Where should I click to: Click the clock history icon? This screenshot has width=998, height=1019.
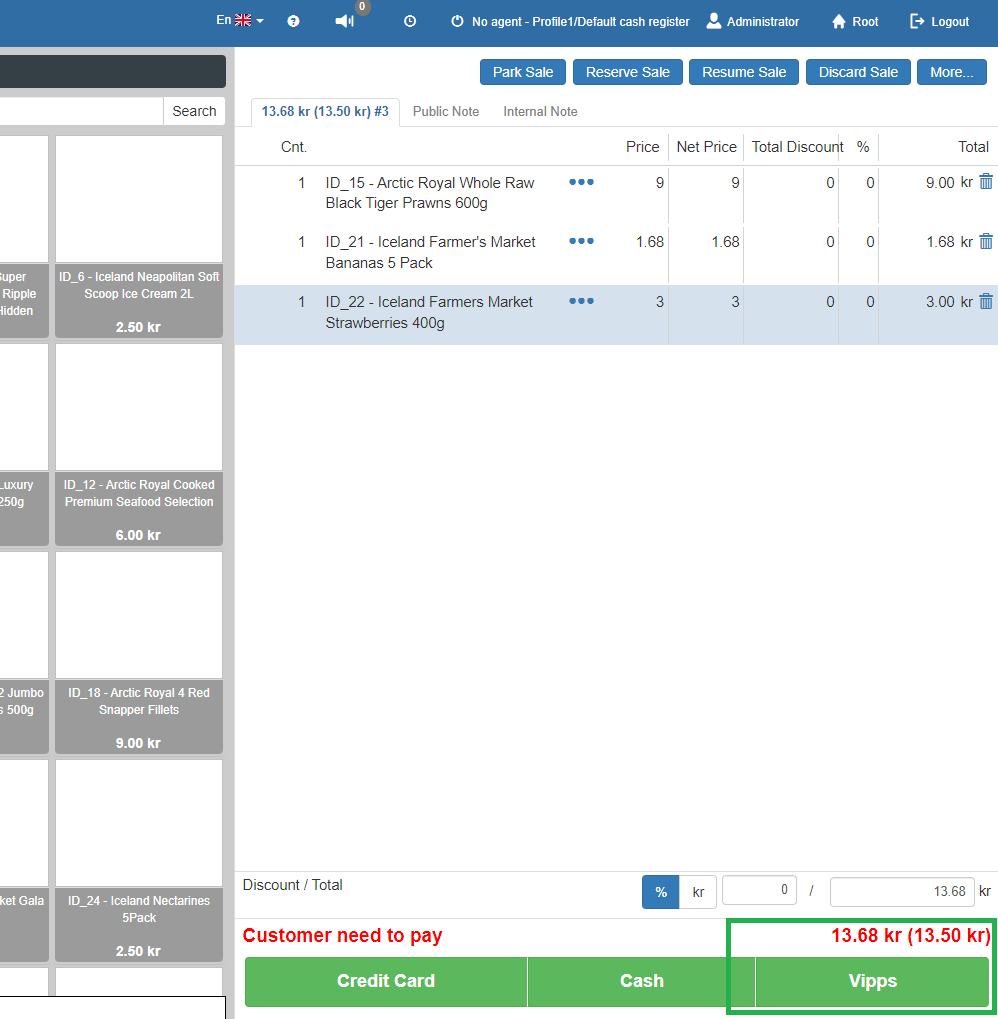click(x=410, y=21)
